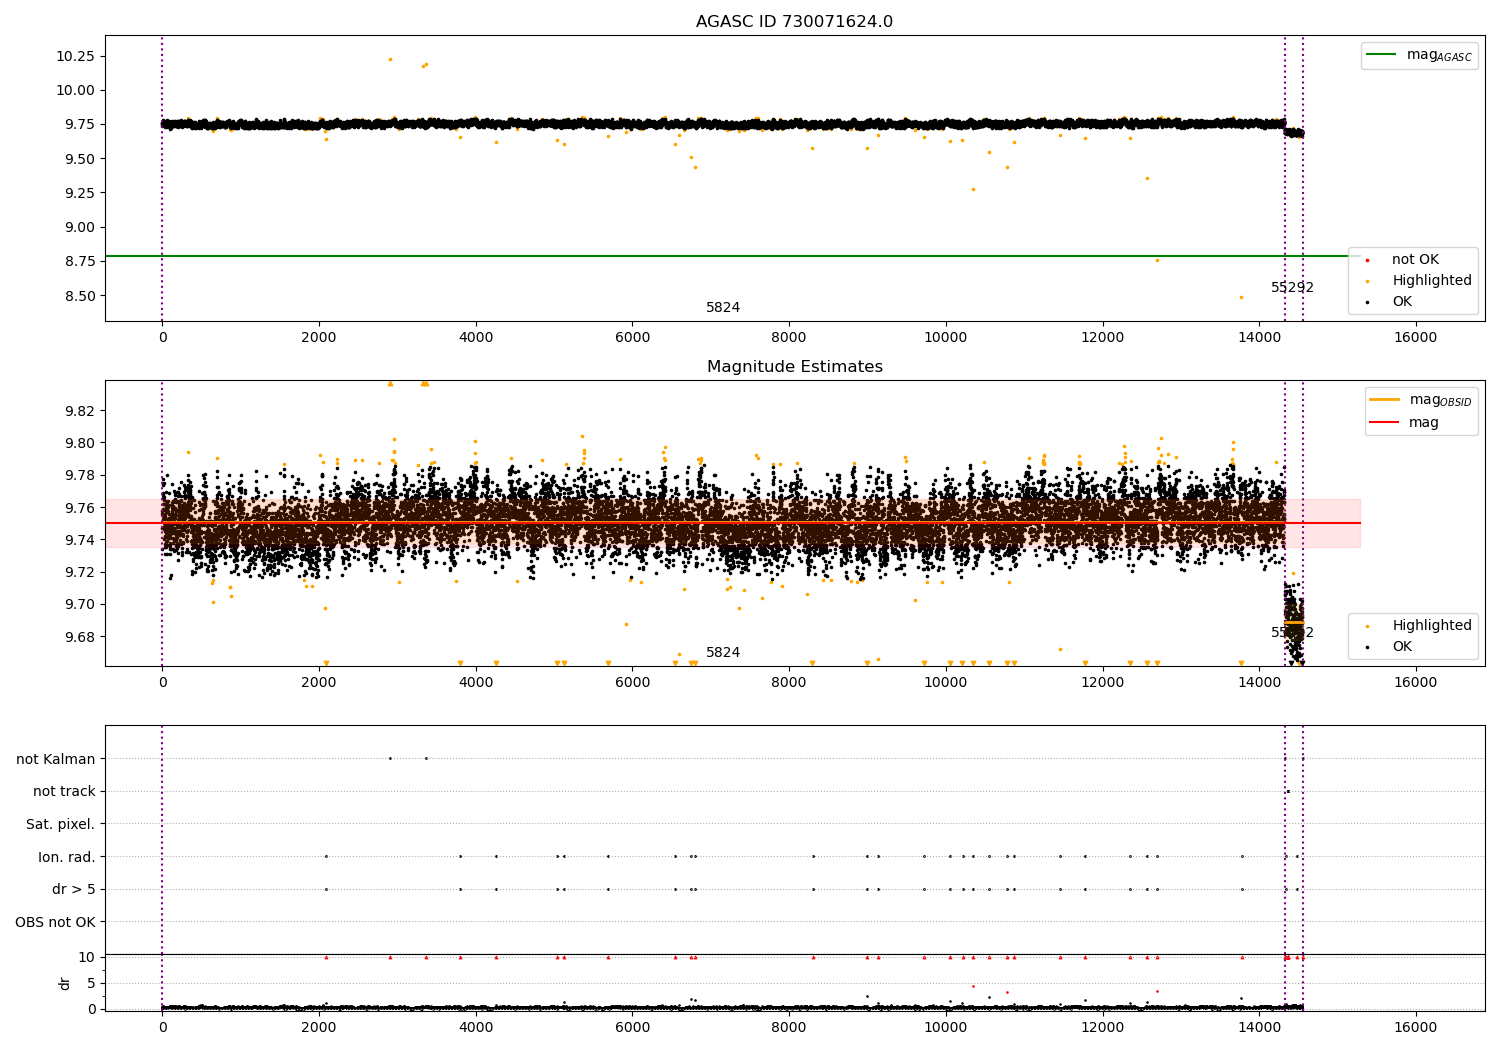Screen dimensions: 1500x1050
Task: Click the 'OBS not OK' row label
Action: click(x=55, y=922)
